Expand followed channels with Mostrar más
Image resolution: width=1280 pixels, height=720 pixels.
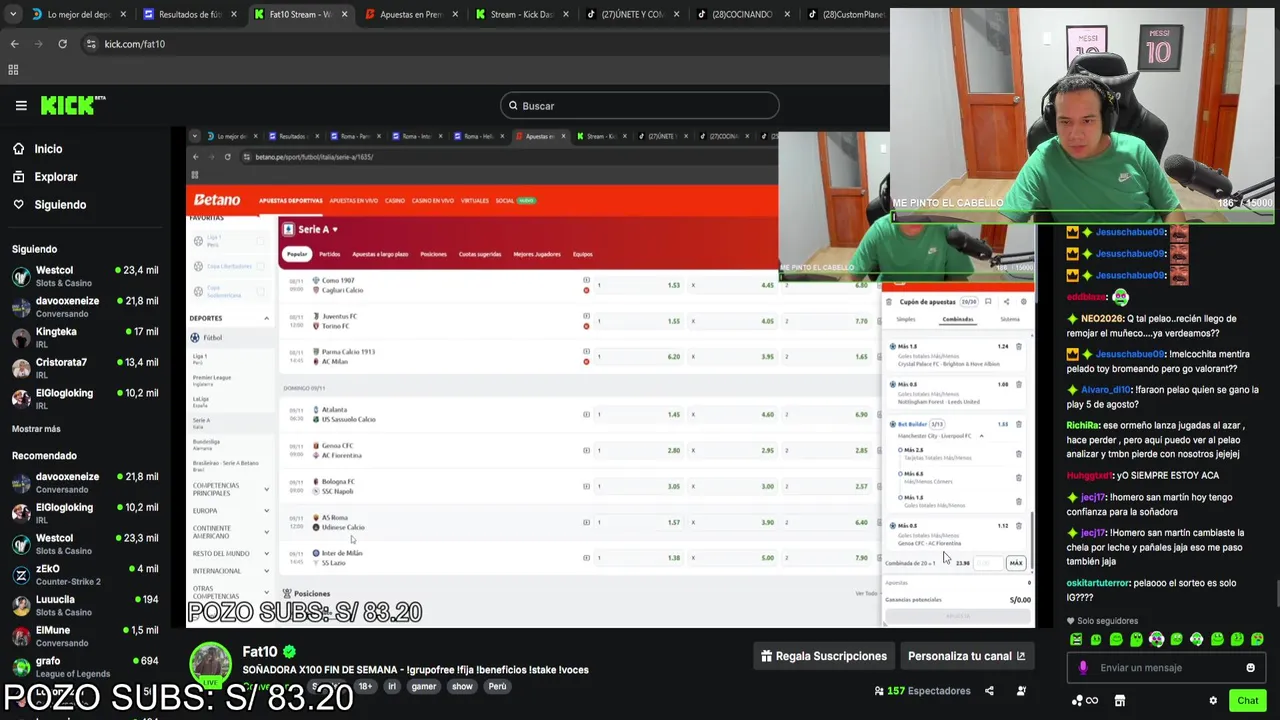coord(36,429)
